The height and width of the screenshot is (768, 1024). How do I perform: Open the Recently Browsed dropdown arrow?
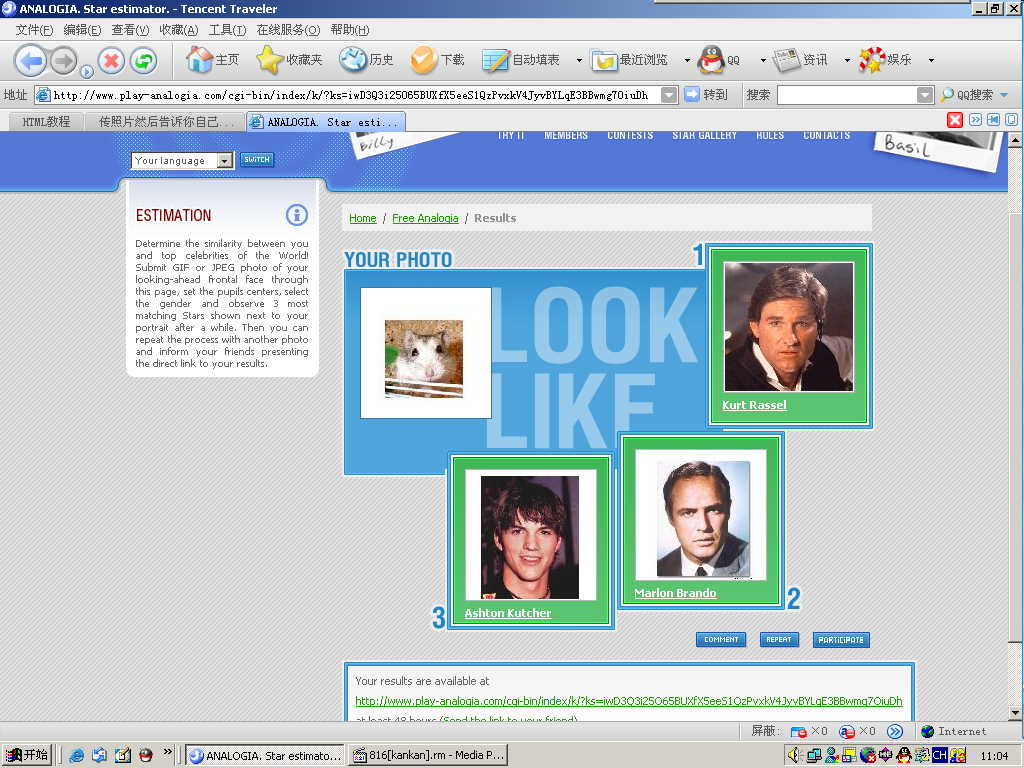tap(687, 61)
